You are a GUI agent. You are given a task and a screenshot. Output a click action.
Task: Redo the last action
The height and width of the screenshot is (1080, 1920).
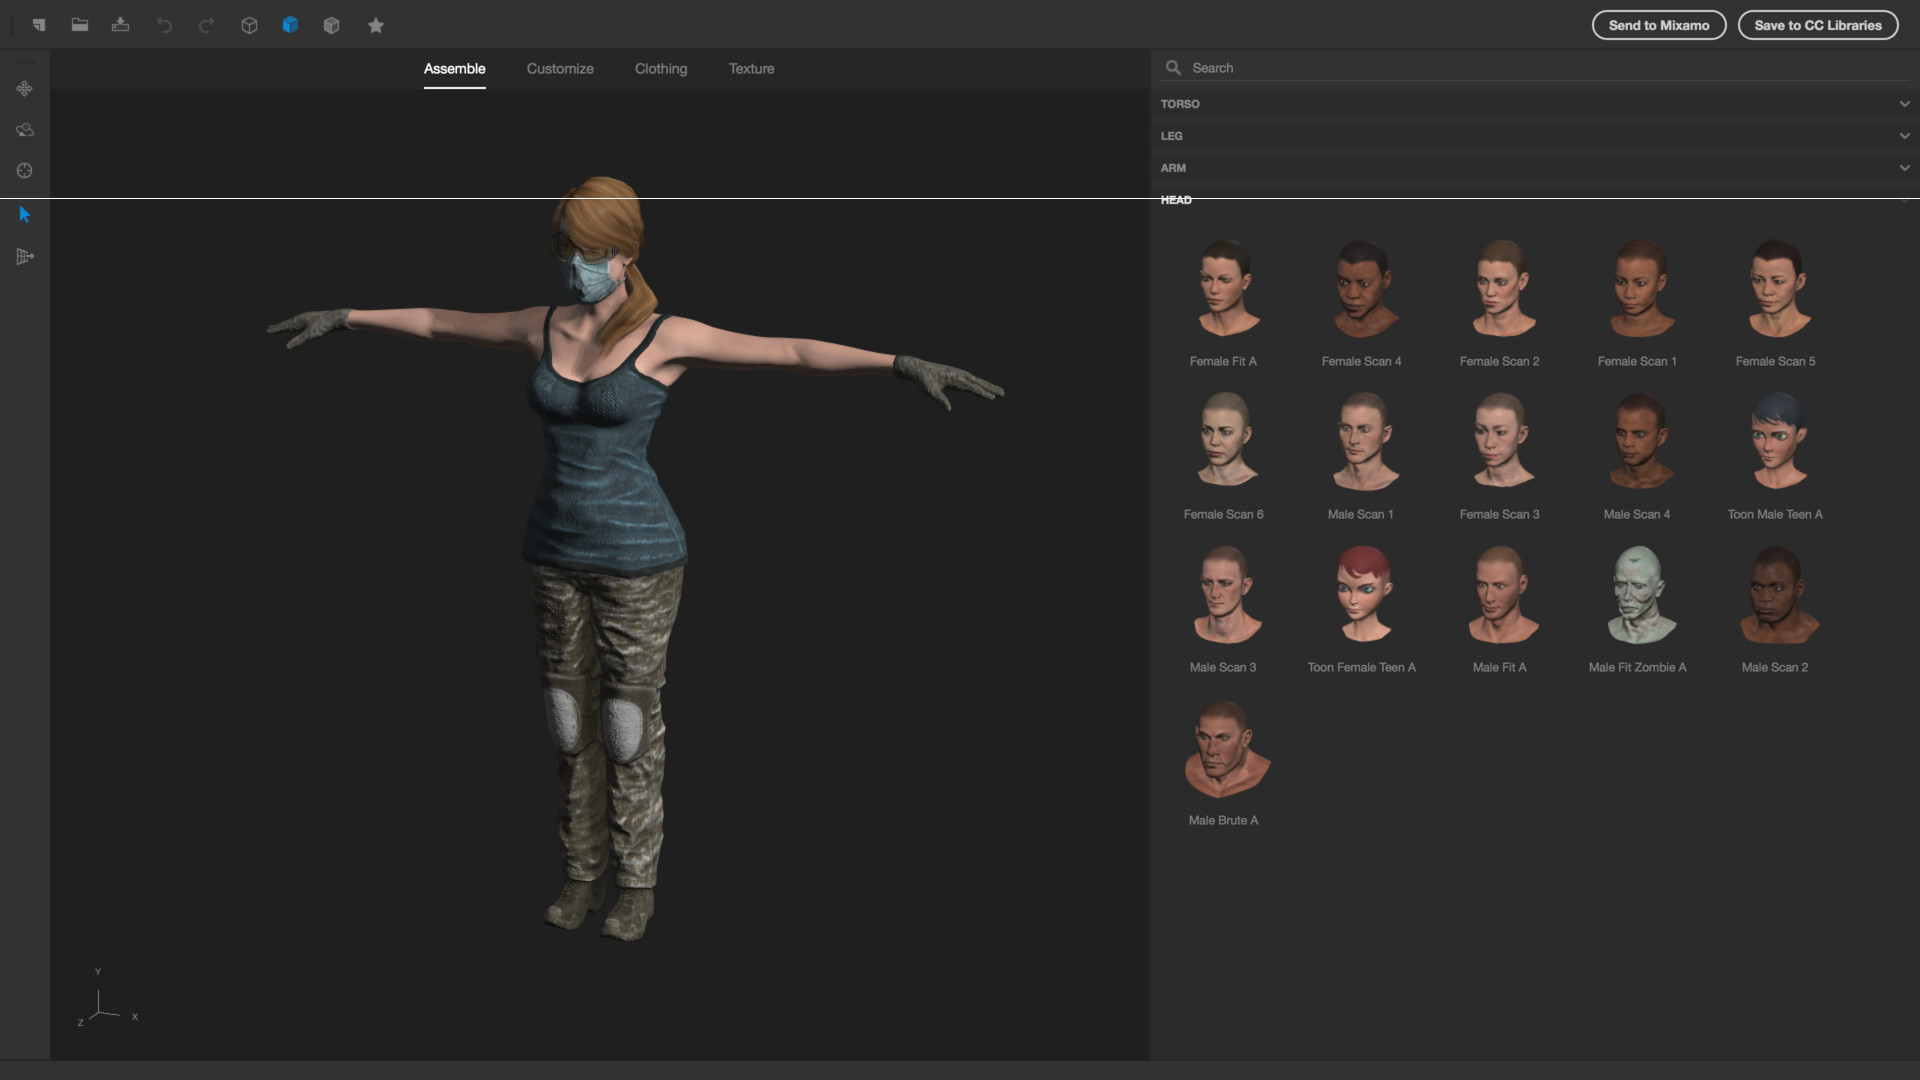[x=206, y=25]
